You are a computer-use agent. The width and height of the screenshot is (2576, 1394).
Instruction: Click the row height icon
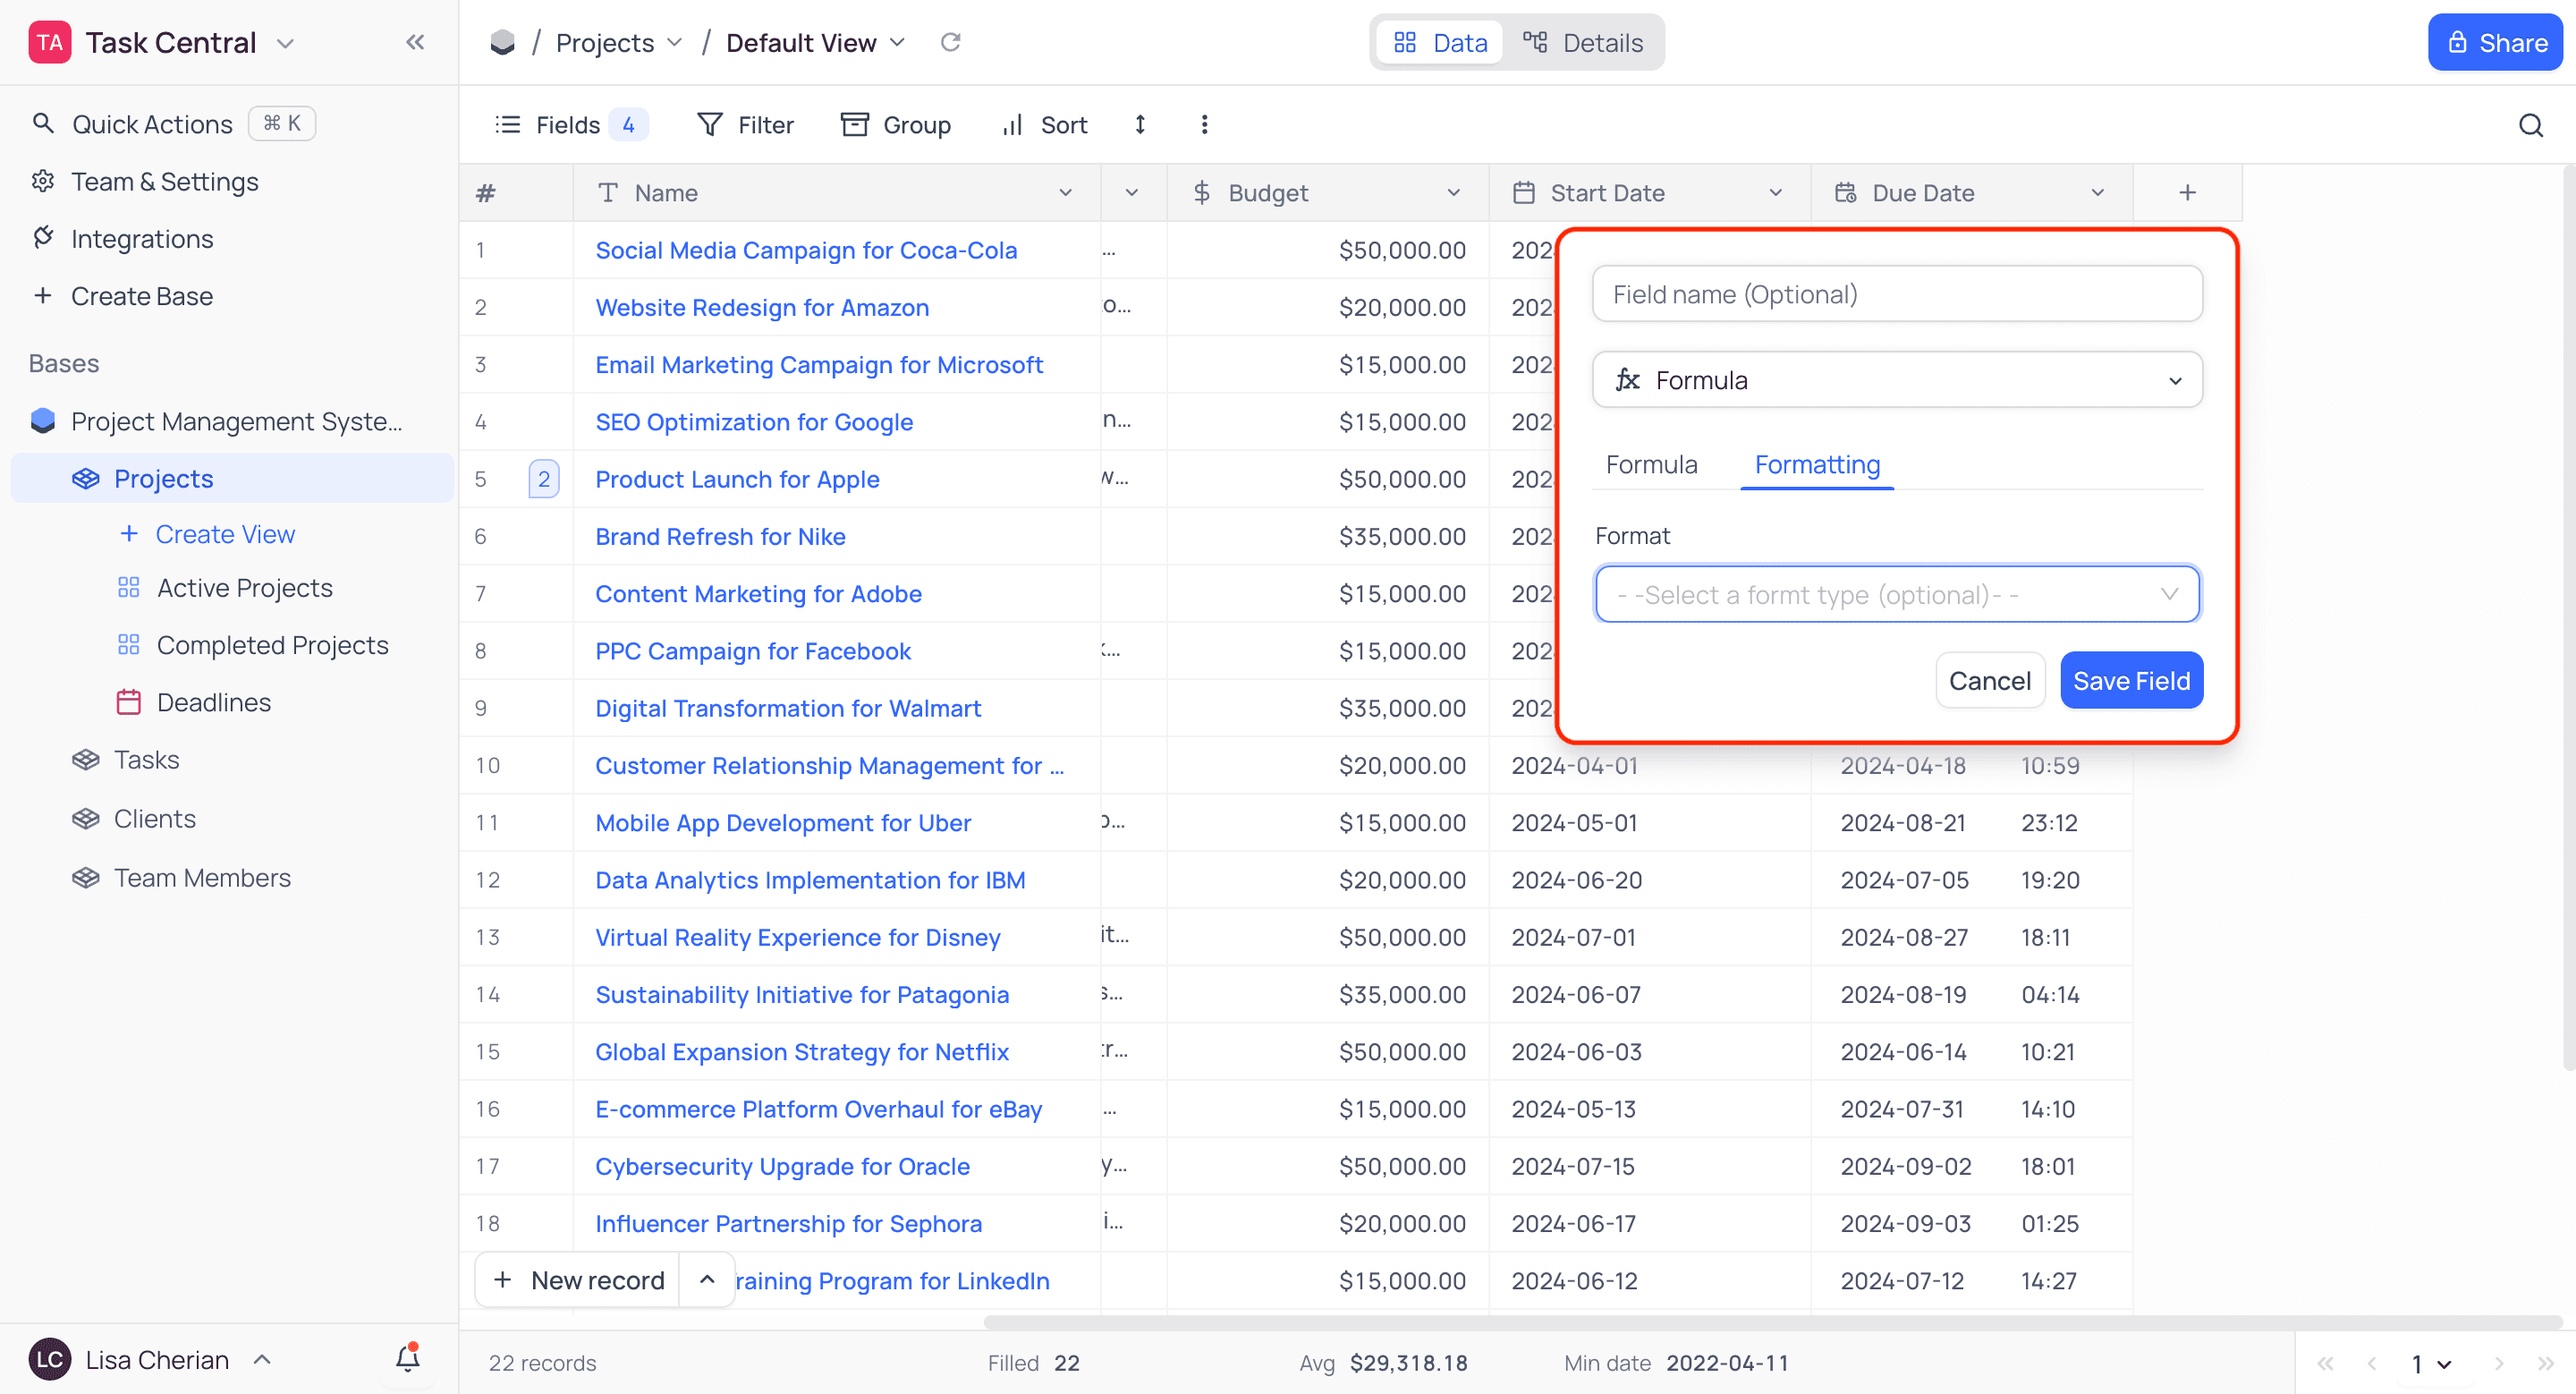1140,125
